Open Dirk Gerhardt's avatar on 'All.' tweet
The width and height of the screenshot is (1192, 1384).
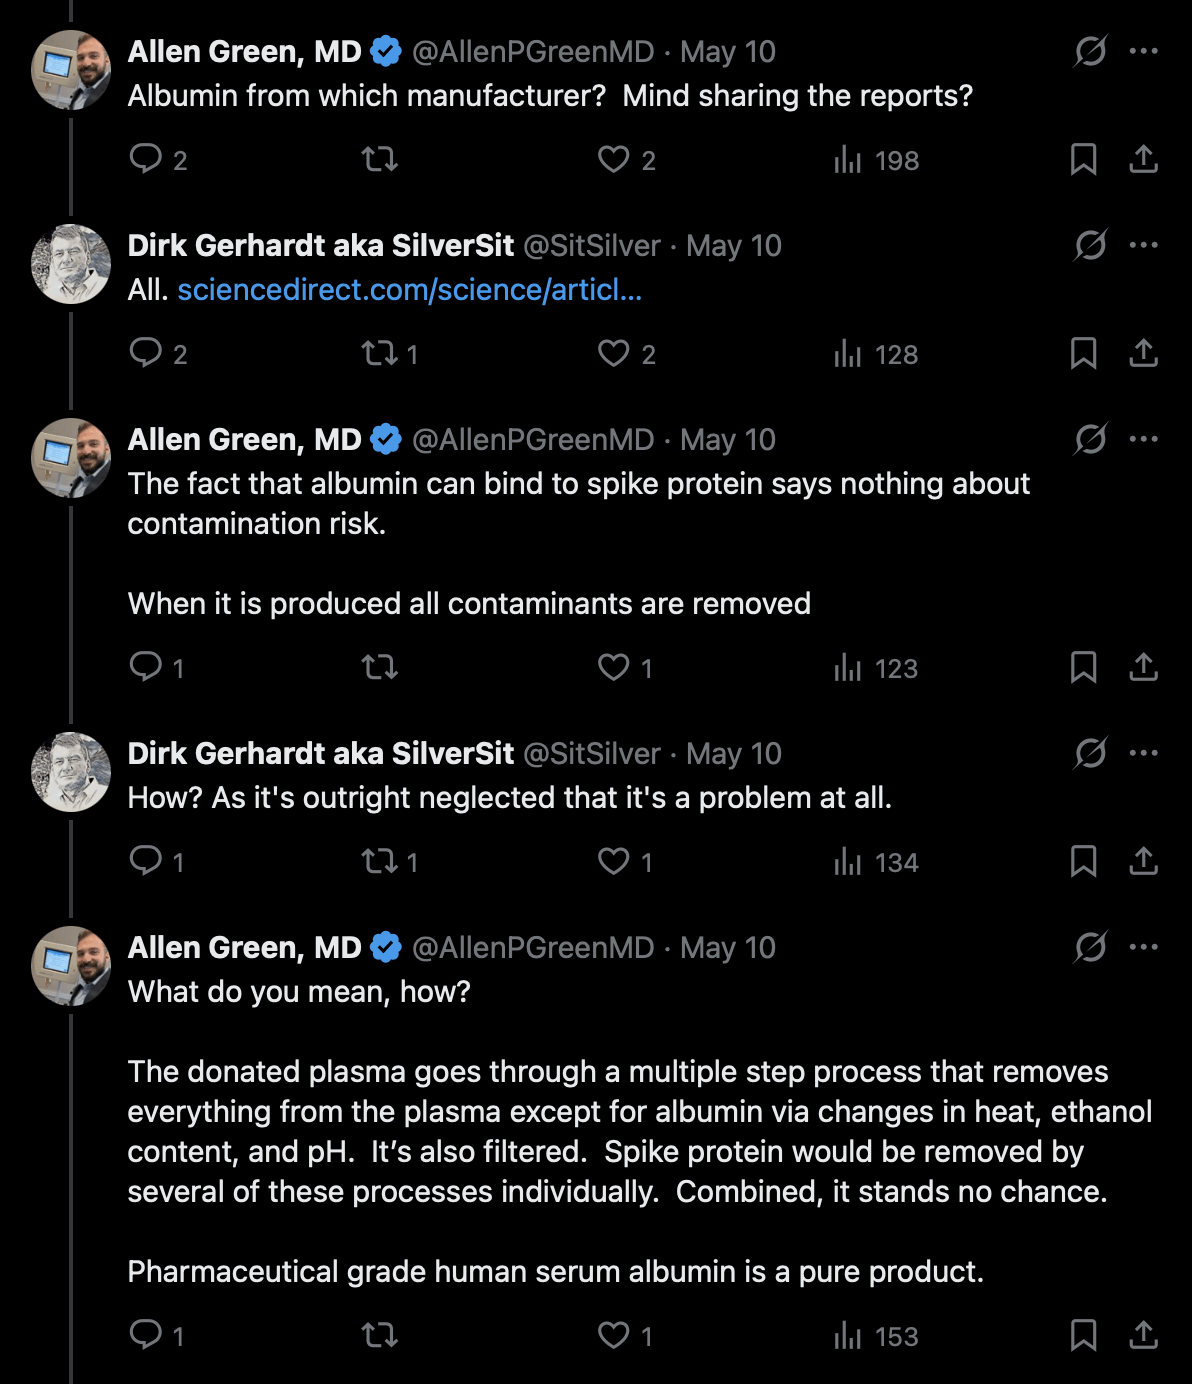[x=72, y=264]
